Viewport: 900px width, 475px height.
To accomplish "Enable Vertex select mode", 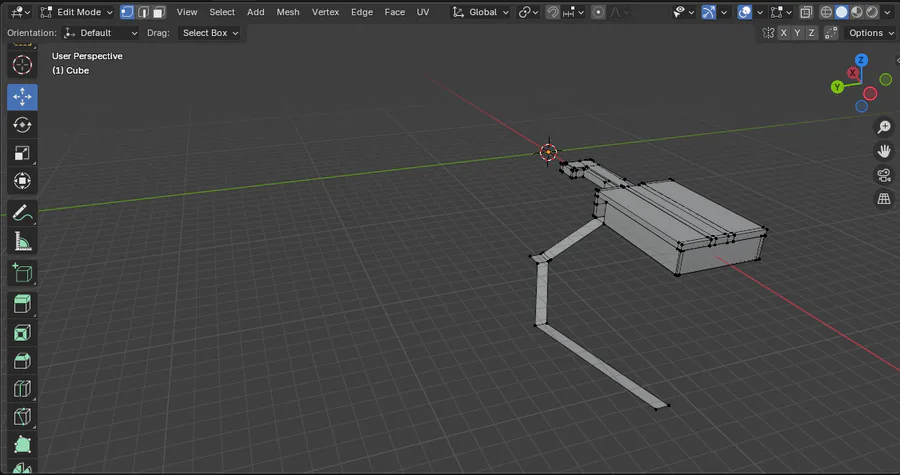I will pyautogui.click(x=127, y=12).
